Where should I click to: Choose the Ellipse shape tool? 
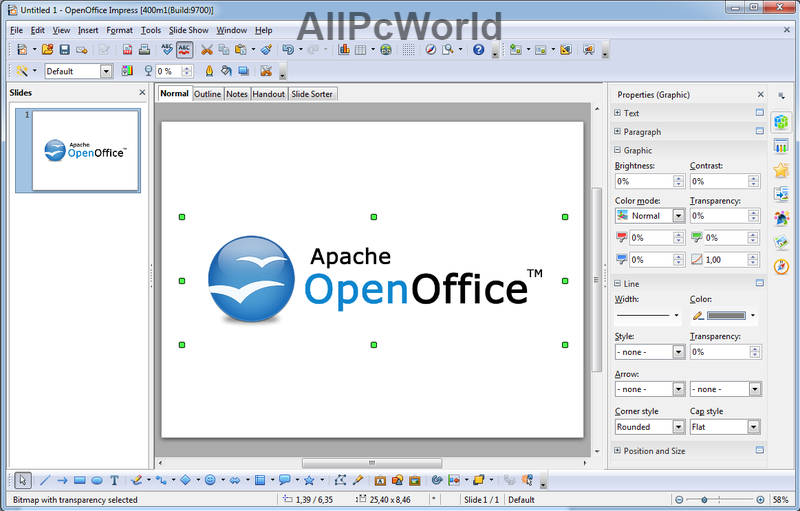[x=97, y=480]
